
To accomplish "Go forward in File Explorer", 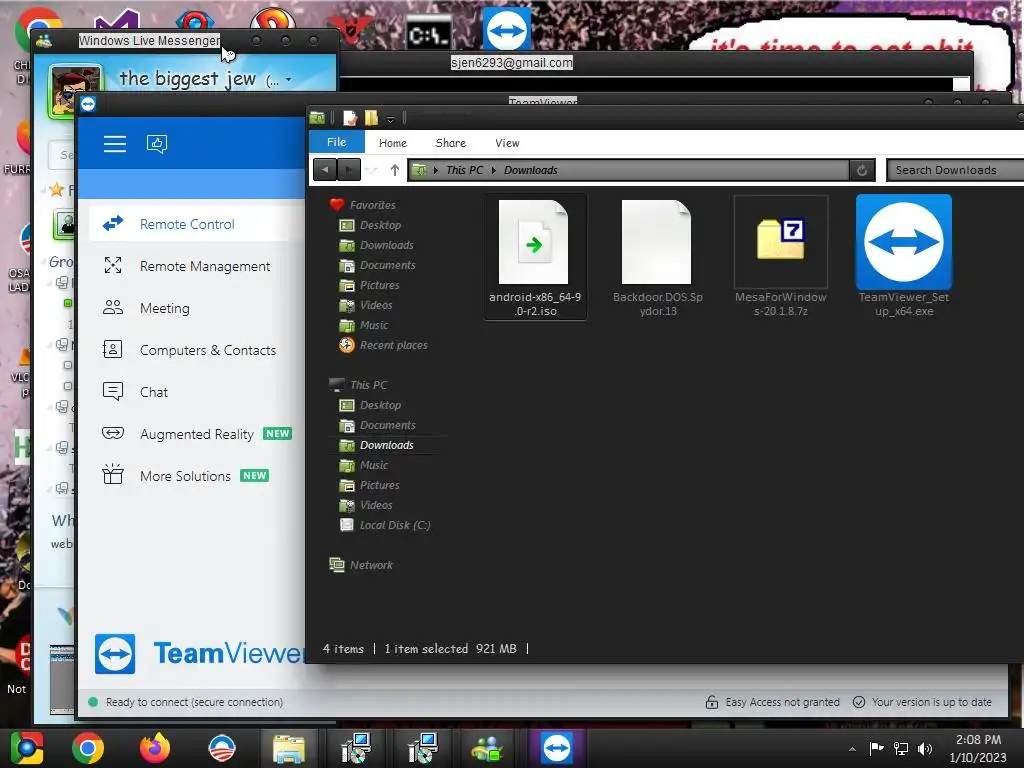I will tap(349, 170).
